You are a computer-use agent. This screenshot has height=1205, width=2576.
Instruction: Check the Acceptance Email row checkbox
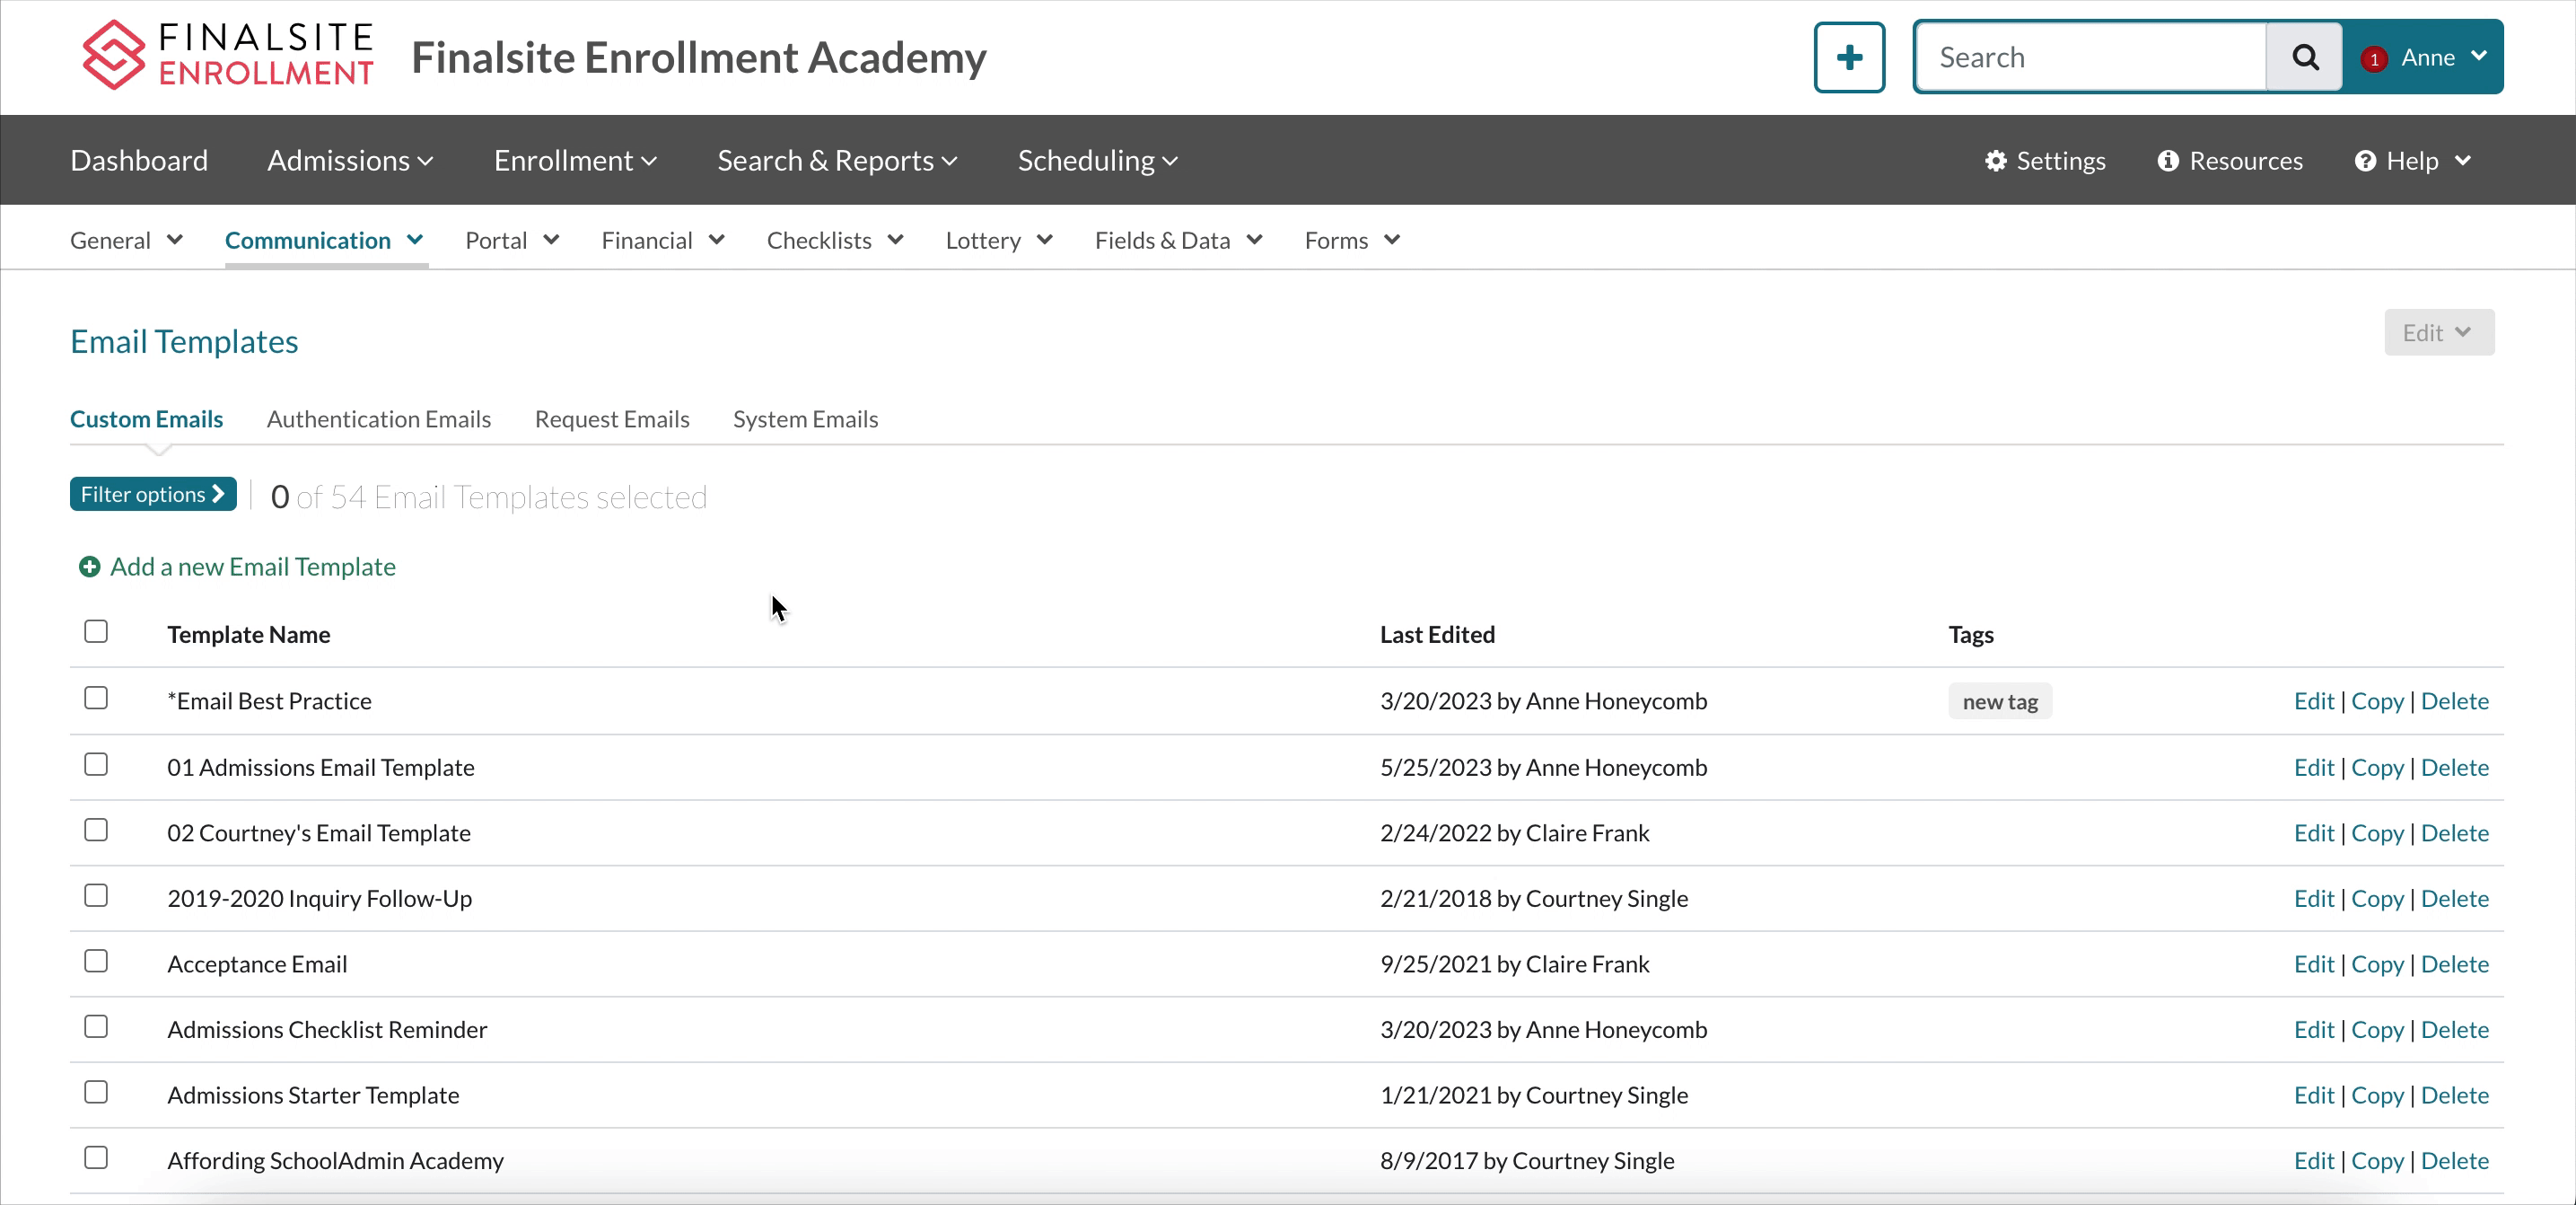pyautogui.click(x=96, y=961)
